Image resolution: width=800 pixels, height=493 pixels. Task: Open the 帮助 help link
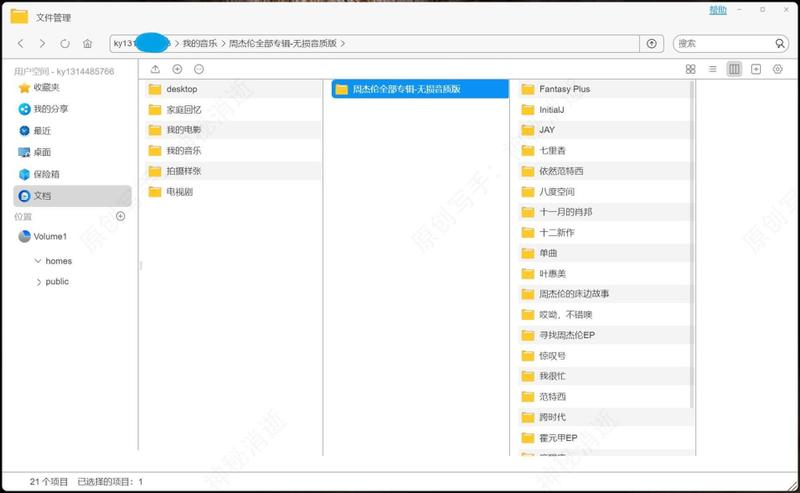coord(717,10)
